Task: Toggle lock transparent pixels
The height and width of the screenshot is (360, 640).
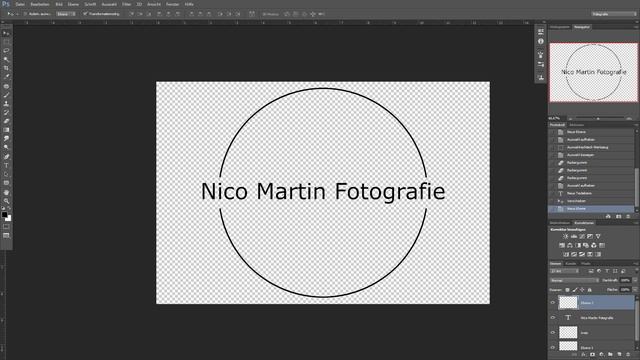Action: coord(567,290)
